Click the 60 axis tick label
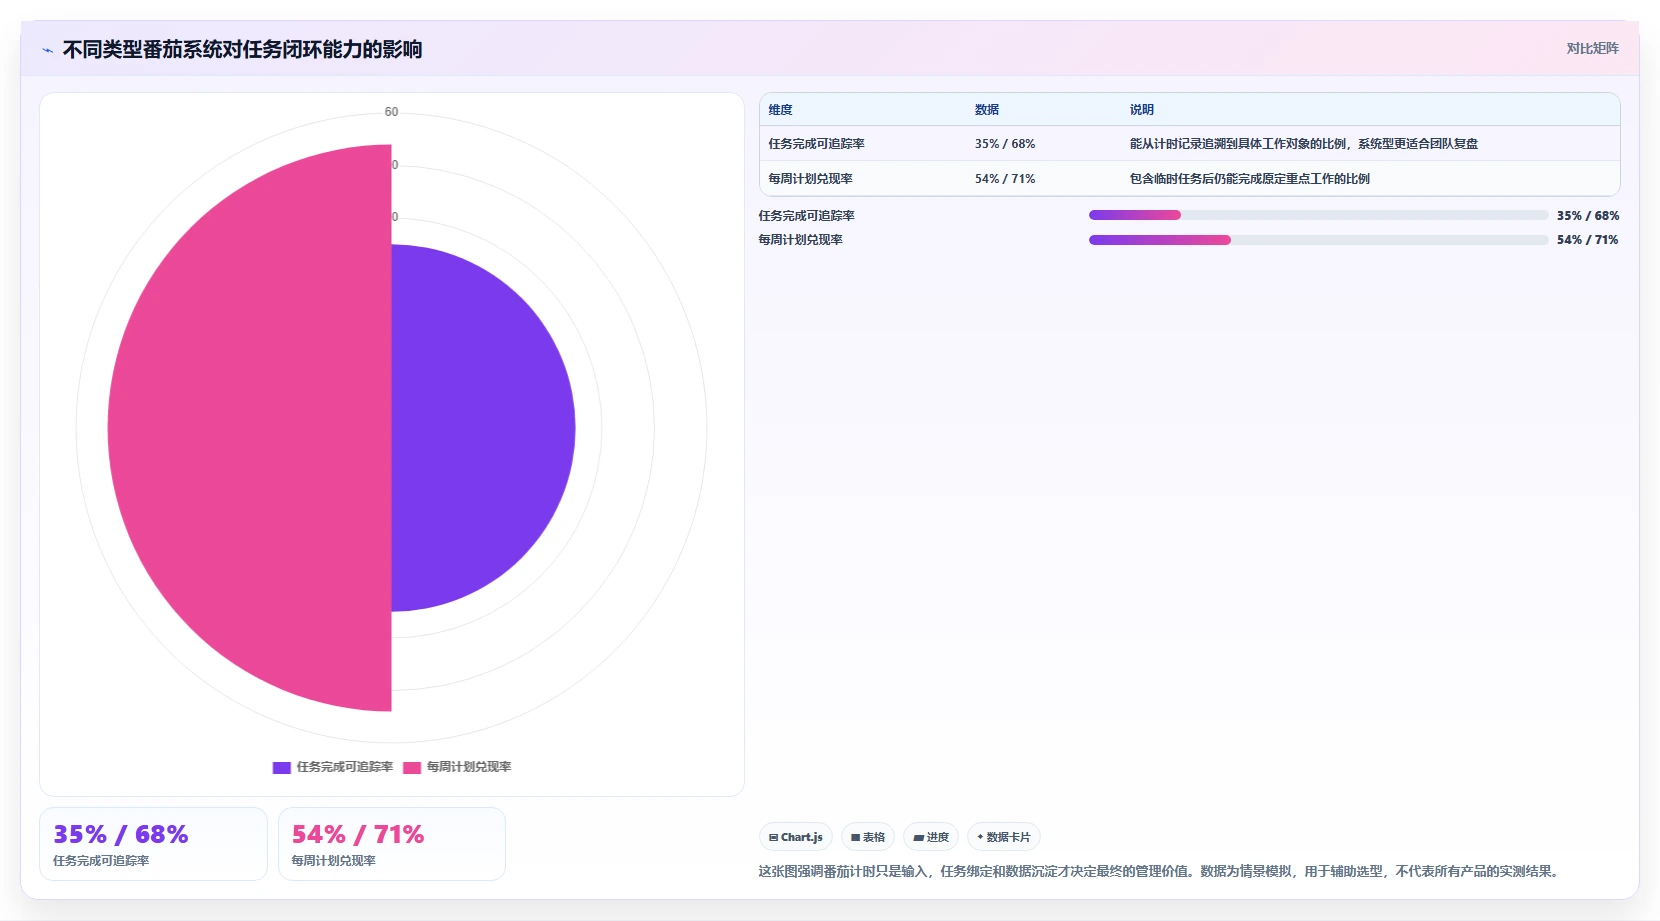Viewport: 1660px width, 921px height. [x=391, y=112]
